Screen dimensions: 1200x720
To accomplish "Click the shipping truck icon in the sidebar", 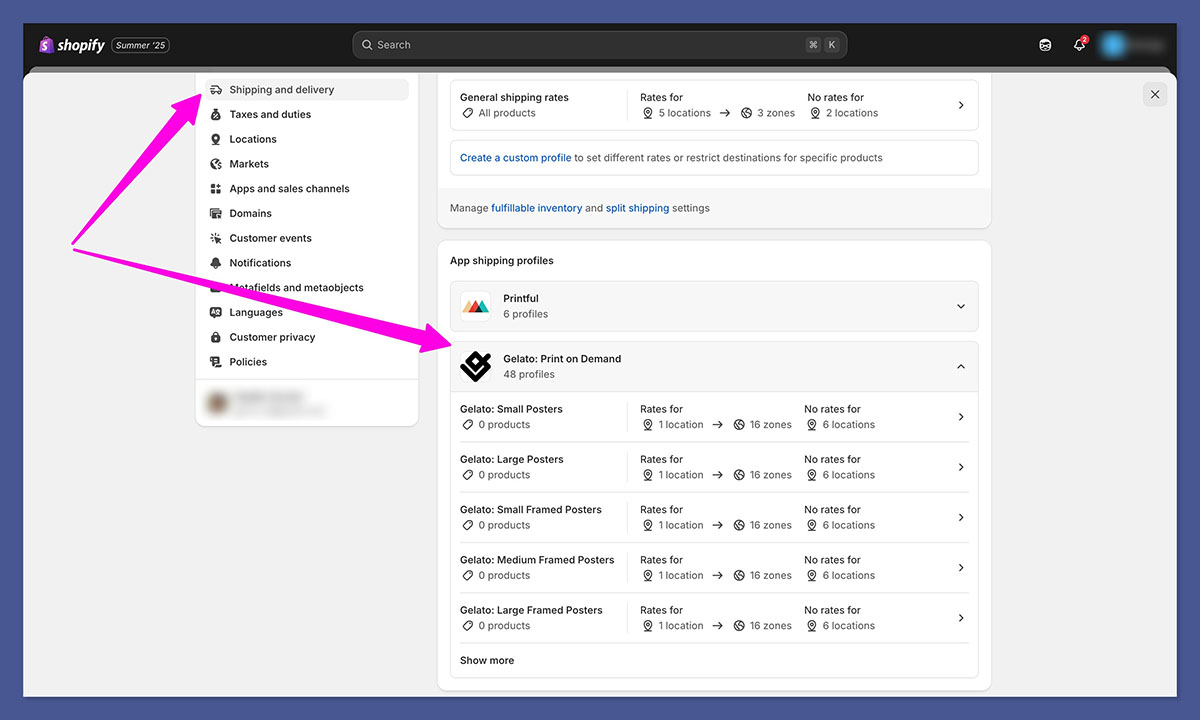I will pos(216,90).
